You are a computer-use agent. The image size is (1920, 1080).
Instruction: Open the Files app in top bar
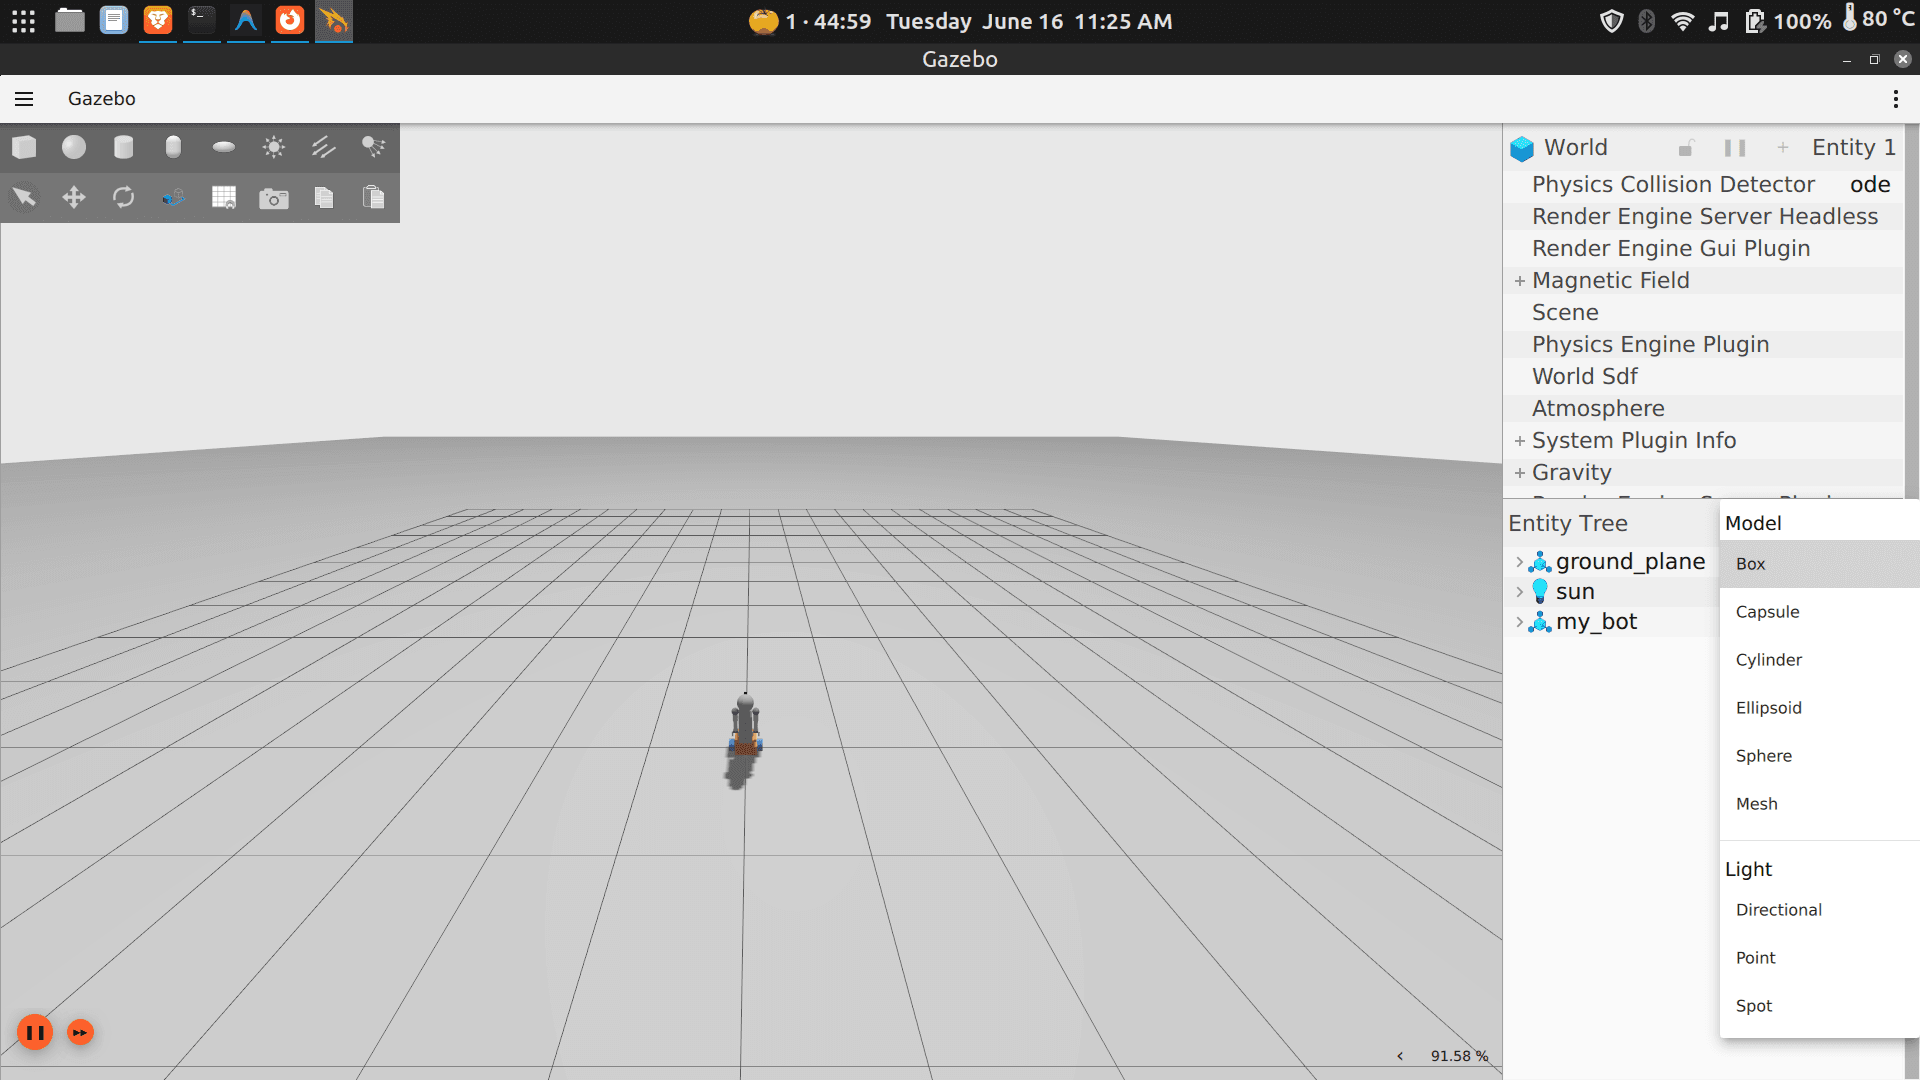click(x=70, y=20)
